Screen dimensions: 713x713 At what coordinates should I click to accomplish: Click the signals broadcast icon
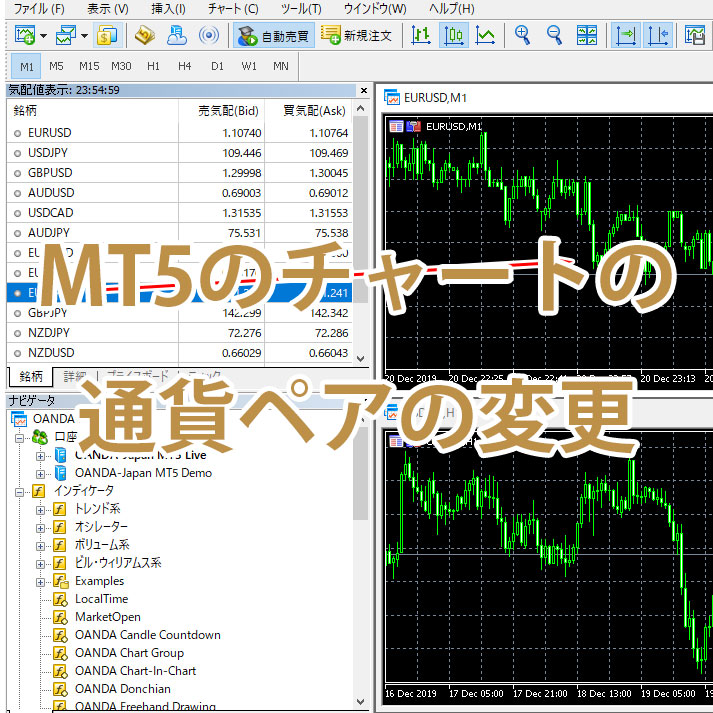click(209, 35)
